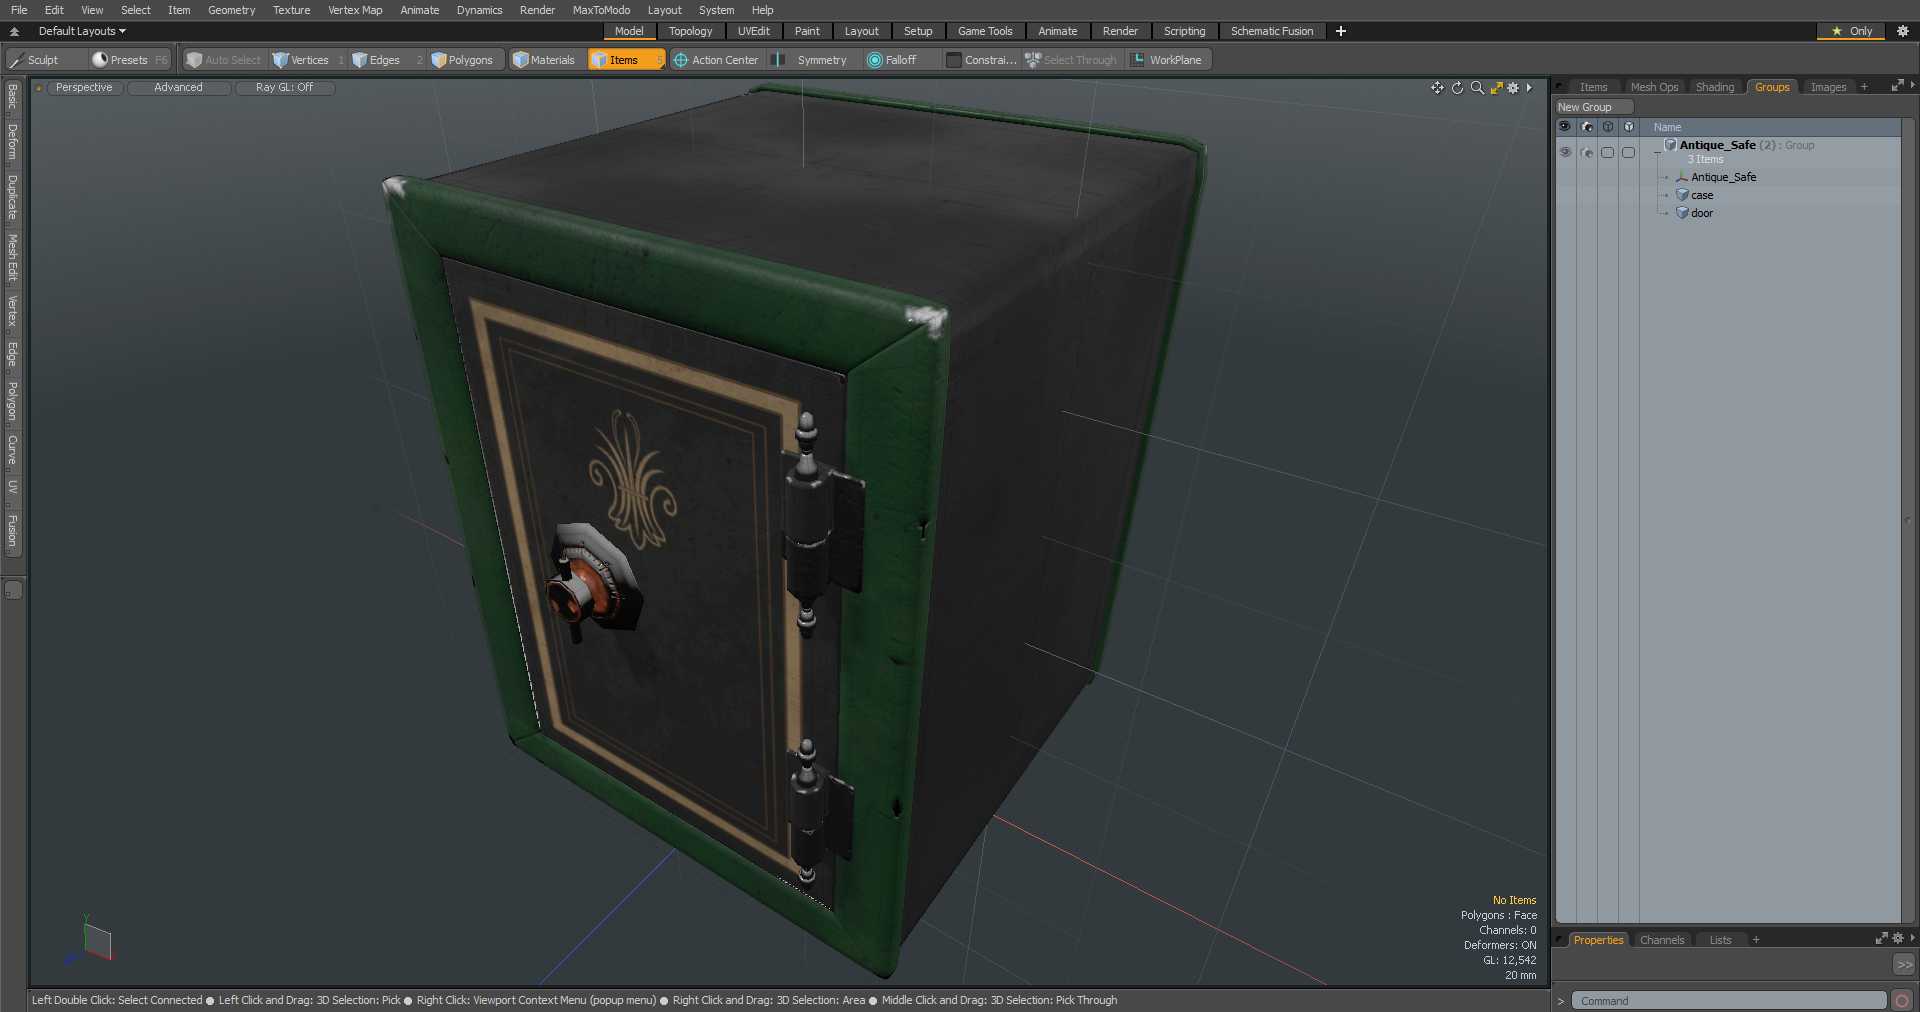Toggle select checkbox for Antique_Safe group
Screen dimensions: 1920x1012
pyautogui.click(x=1607, y=152)
